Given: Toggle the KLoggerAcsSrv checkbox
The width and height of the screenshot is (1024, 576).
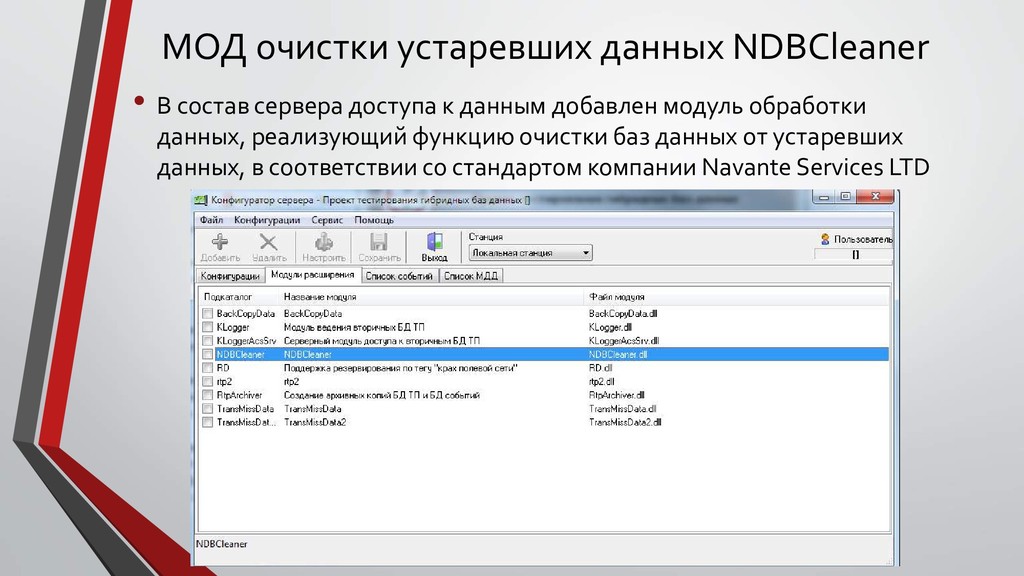Looking at the screenshot, I should (x=208, y=341).
